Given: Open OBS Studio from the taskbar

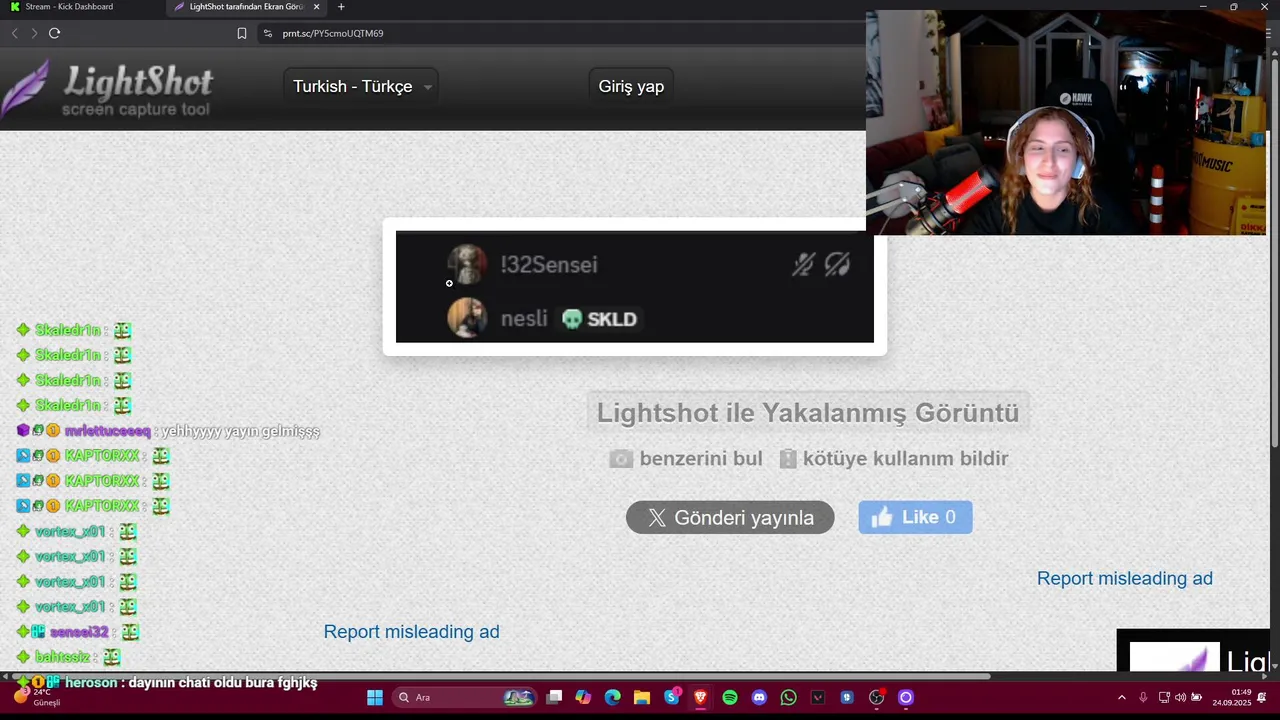Looking at the screenshot, I should (877, 697).
